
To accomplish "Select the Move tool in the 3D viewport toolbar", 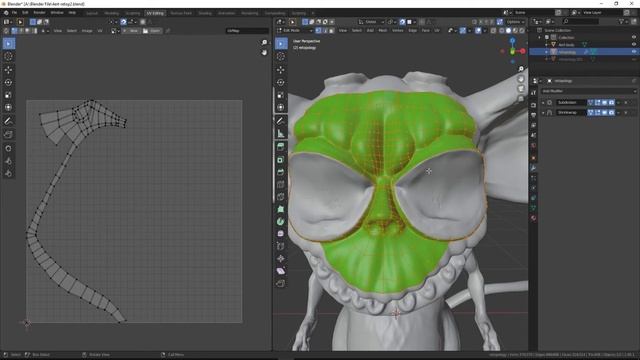I will click(281, 70).
